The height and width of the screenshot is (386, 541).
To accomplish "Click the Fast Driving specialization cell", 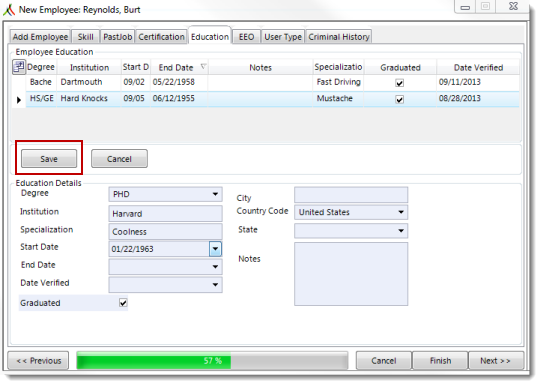I will pos(338,82).
